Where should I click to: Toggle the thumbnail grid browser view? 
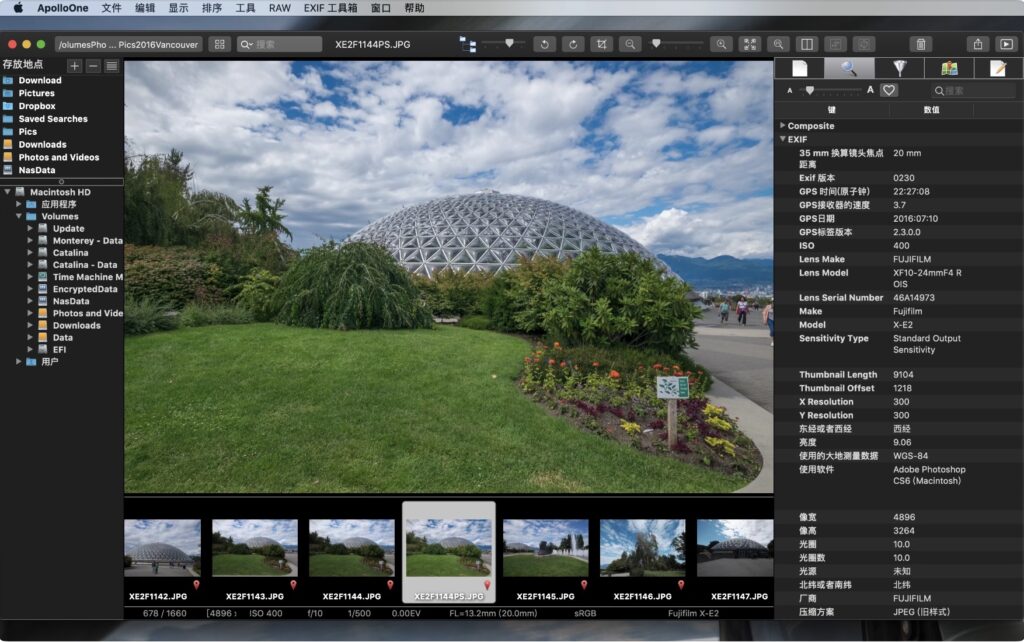[220, 44]
